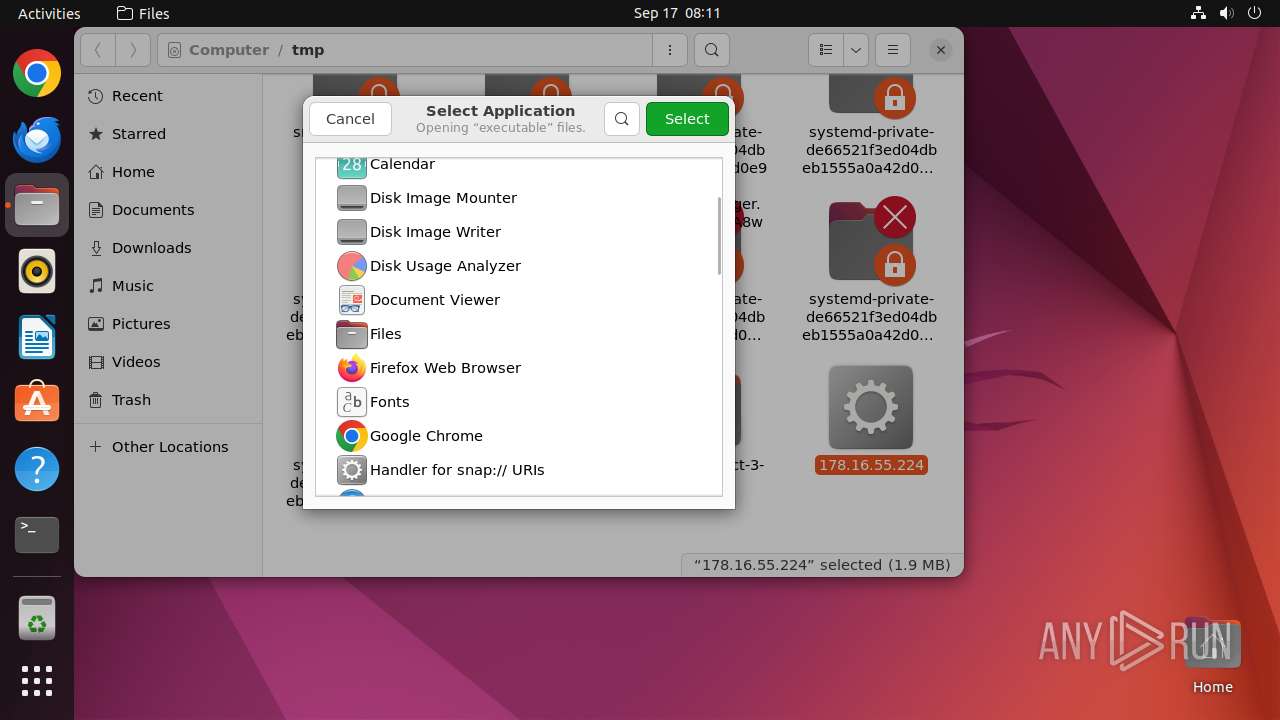The width and height of the screenshot is (1280, 720).
Task: Launch Terminal from the dock
Action: (37, 535)
